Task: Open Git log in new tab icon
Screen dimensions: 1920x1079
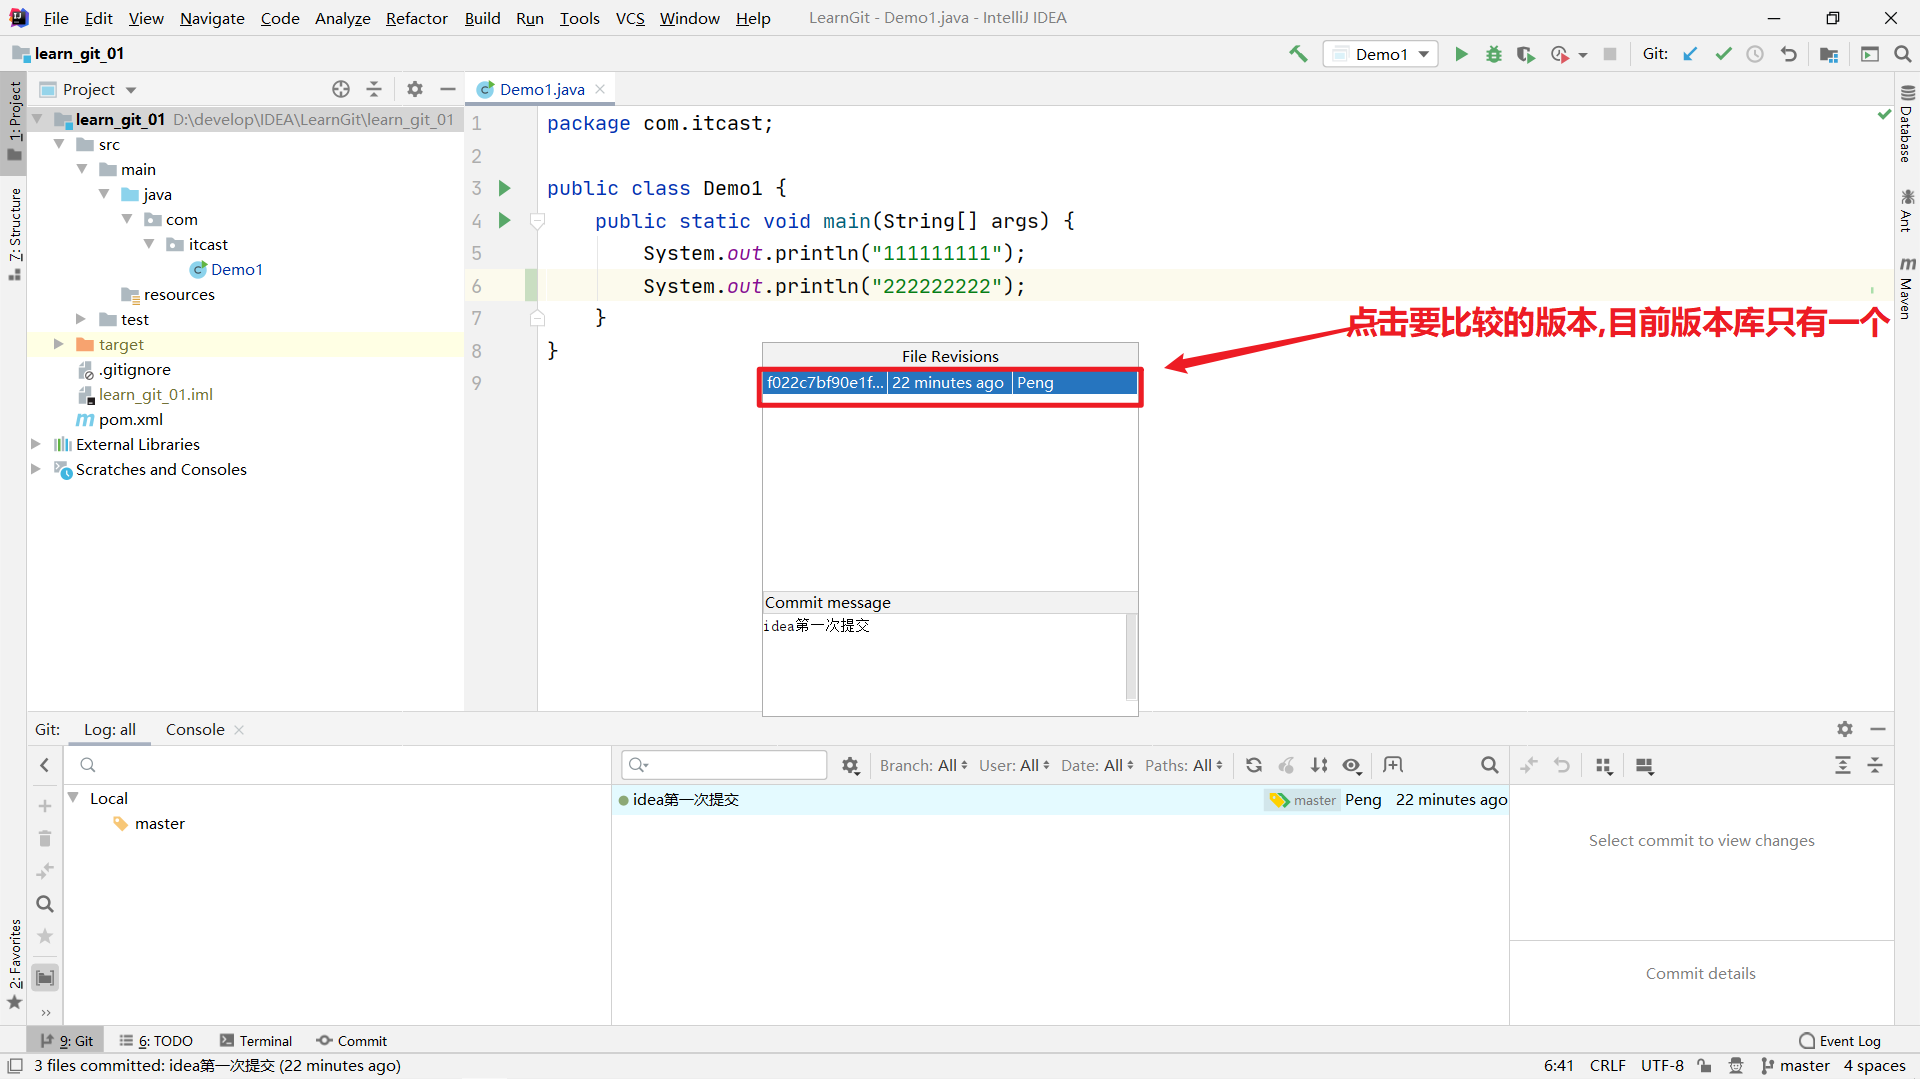Action: [x=1393, y=765]
